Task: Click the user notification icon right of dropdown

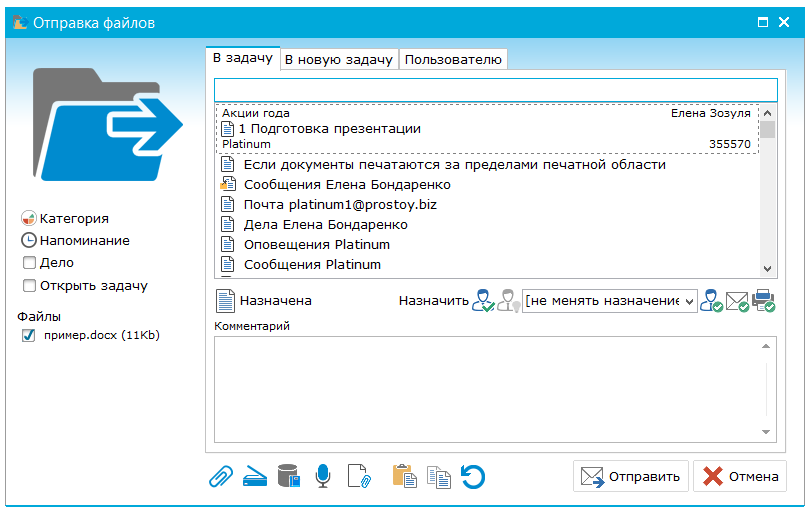Action: coord(711,300)
